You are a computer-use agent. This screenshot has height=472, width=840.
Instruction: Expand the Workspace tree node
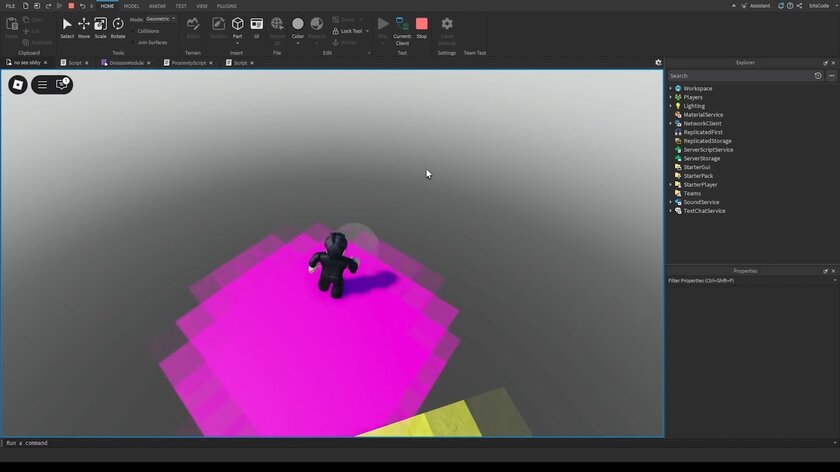point(671,88)
